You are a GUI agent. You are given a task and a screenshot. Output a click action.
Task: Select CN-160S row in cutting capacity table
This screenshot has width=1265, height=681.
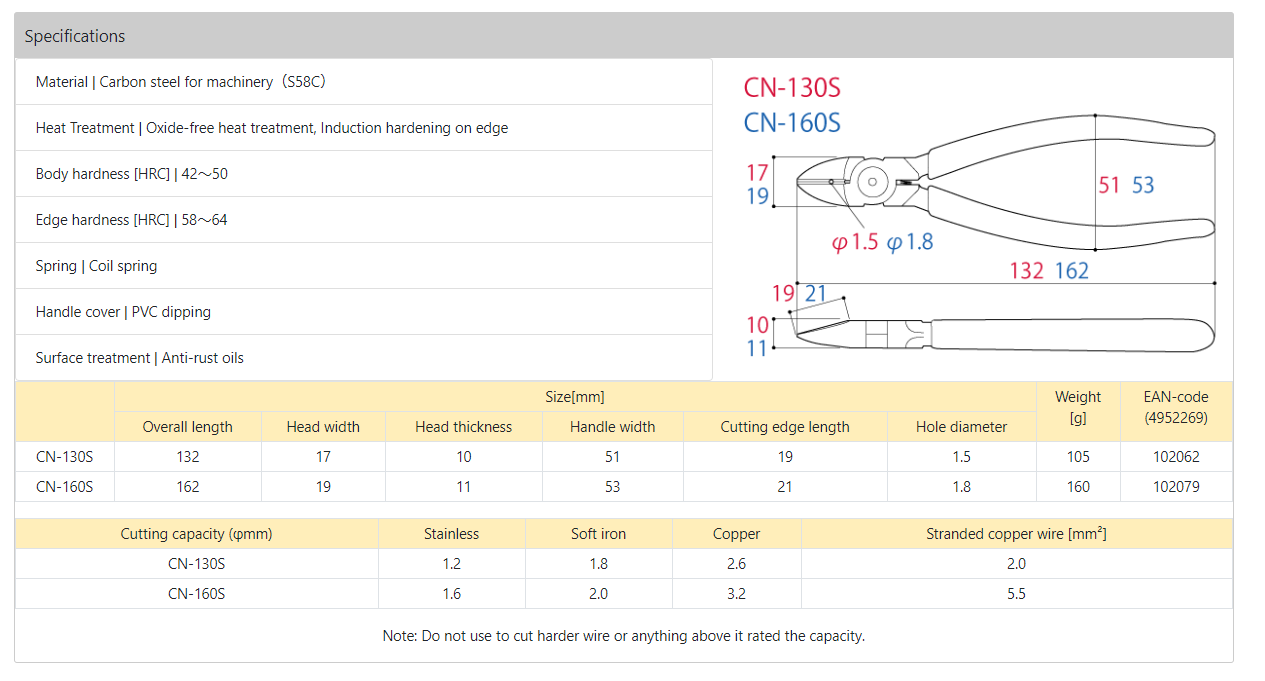[x=623, y=594]
